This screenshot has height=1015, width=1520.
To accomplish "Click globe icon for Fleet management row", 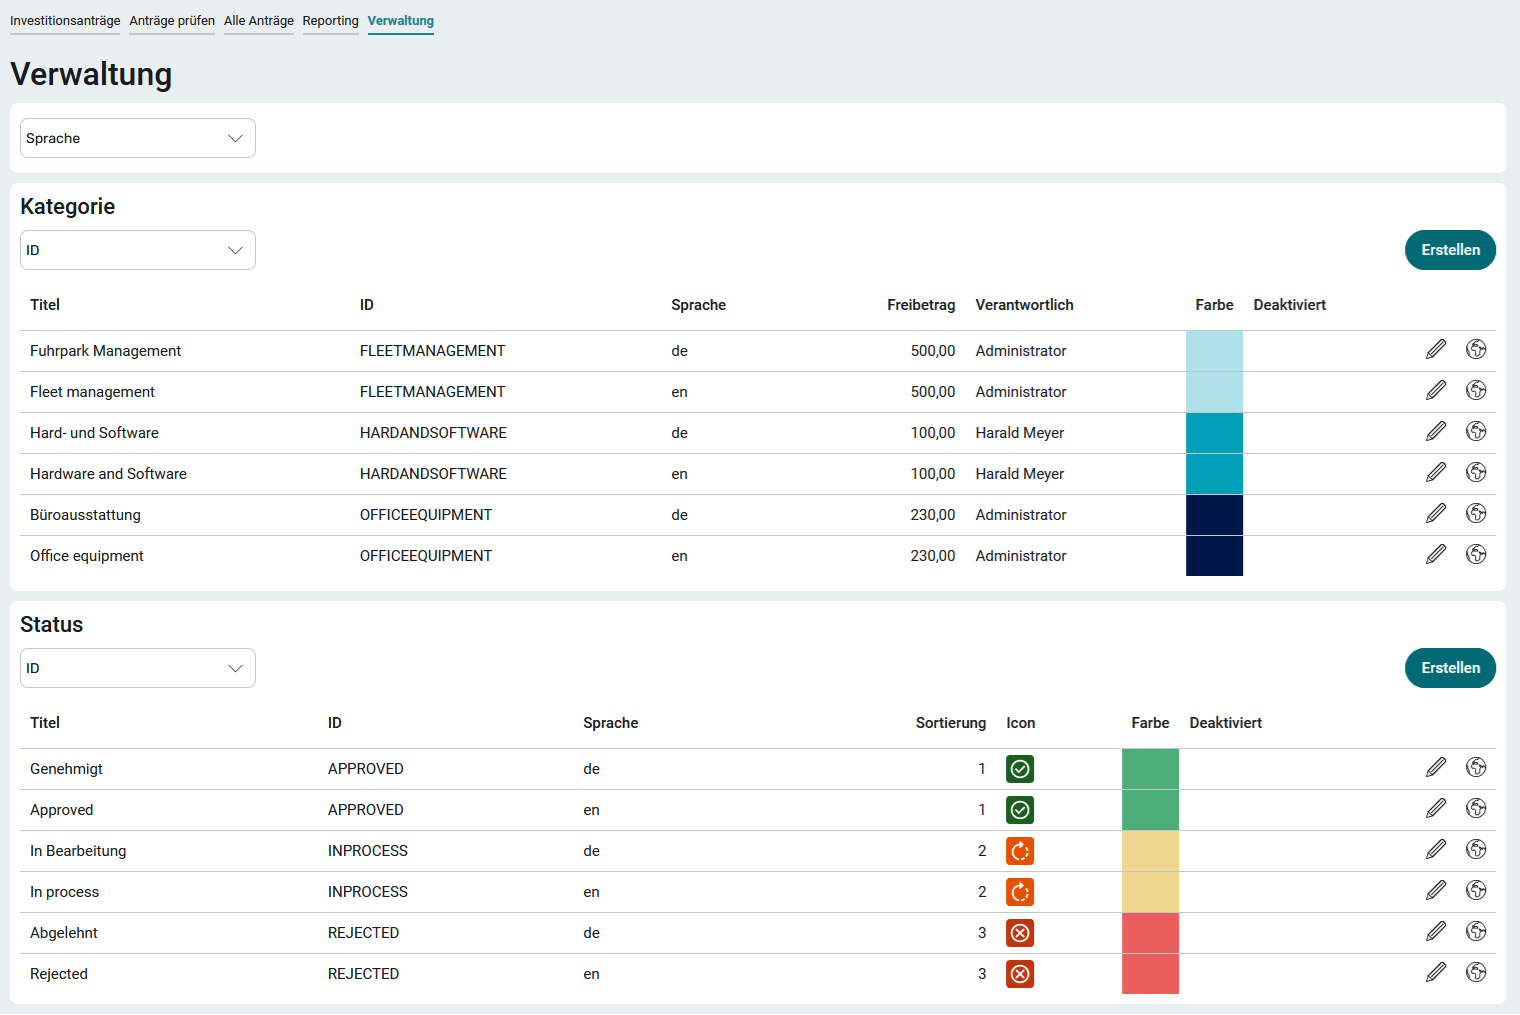I will pyautogui.click(x=1476, y=391).
